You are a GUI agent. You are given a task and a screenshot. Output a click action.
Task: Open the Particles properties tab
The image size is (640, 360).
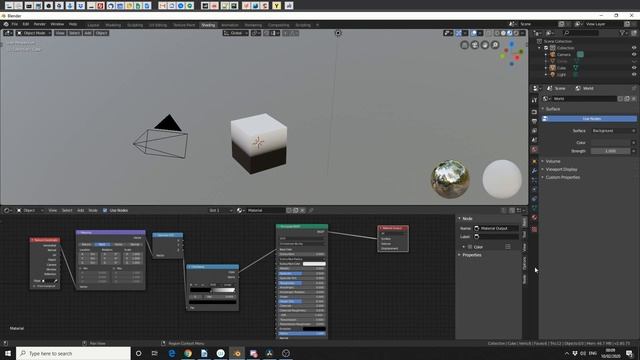(x=534, y=180)
